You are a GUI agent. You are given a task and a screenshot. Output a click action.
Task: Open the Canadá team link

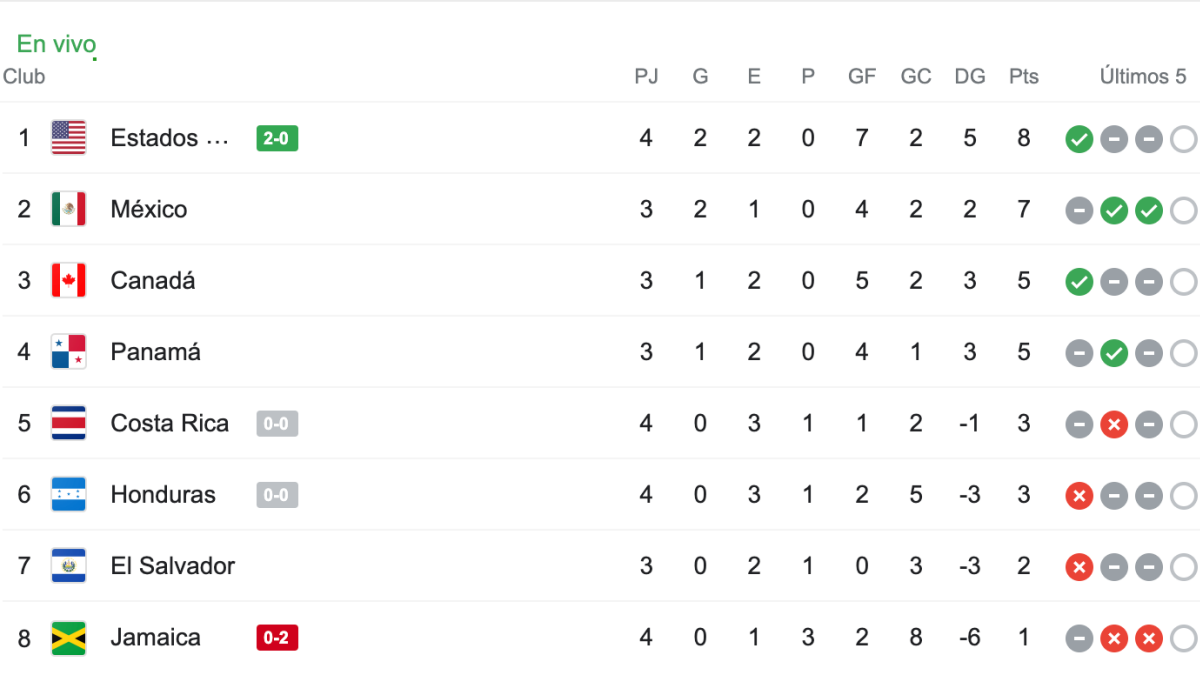[x=153, y=281]
